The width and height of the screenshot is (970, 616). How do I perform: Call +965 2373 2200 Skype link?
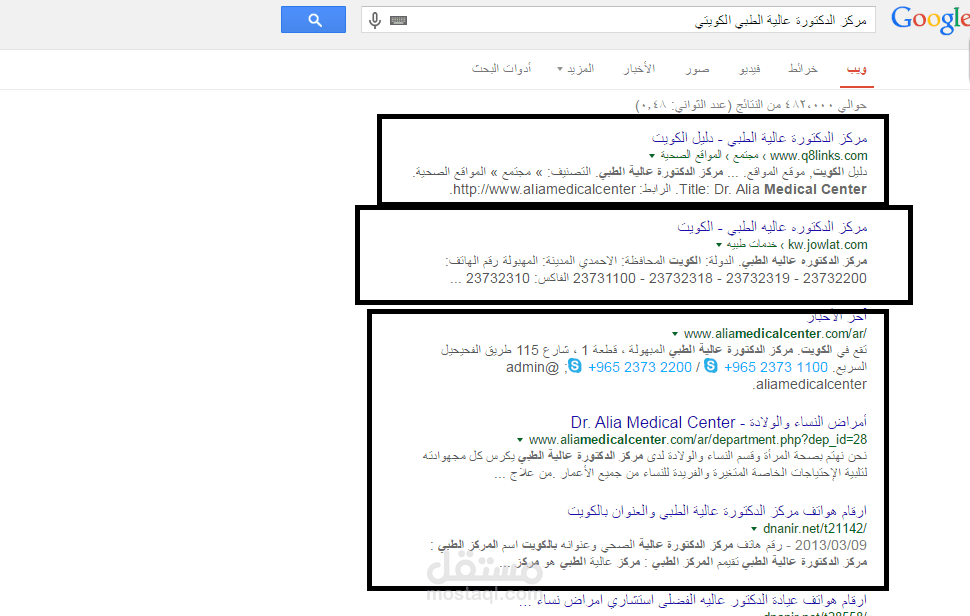[640, 367]
